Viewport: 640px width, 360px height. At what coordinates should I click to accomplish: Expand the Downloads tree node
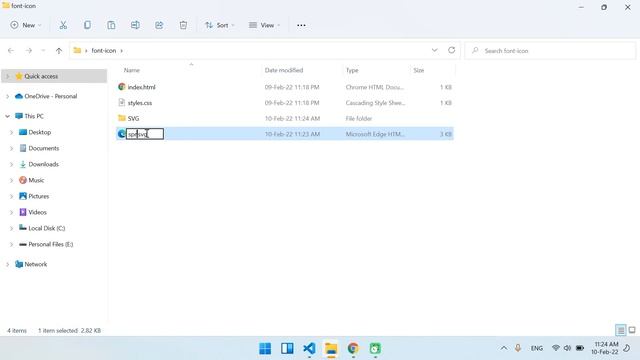[x=11, y=164]
